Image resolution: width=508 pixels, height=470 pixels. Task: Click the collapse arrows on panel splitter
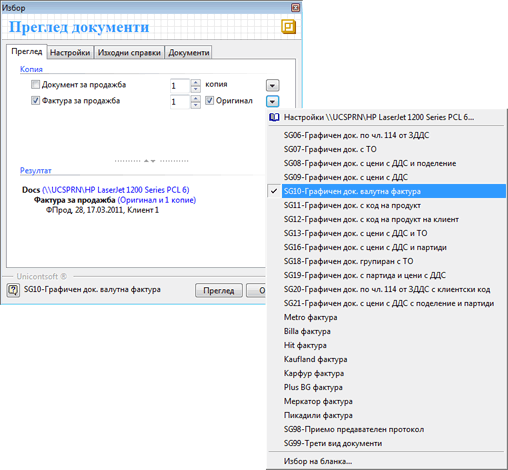click(149, 161)
